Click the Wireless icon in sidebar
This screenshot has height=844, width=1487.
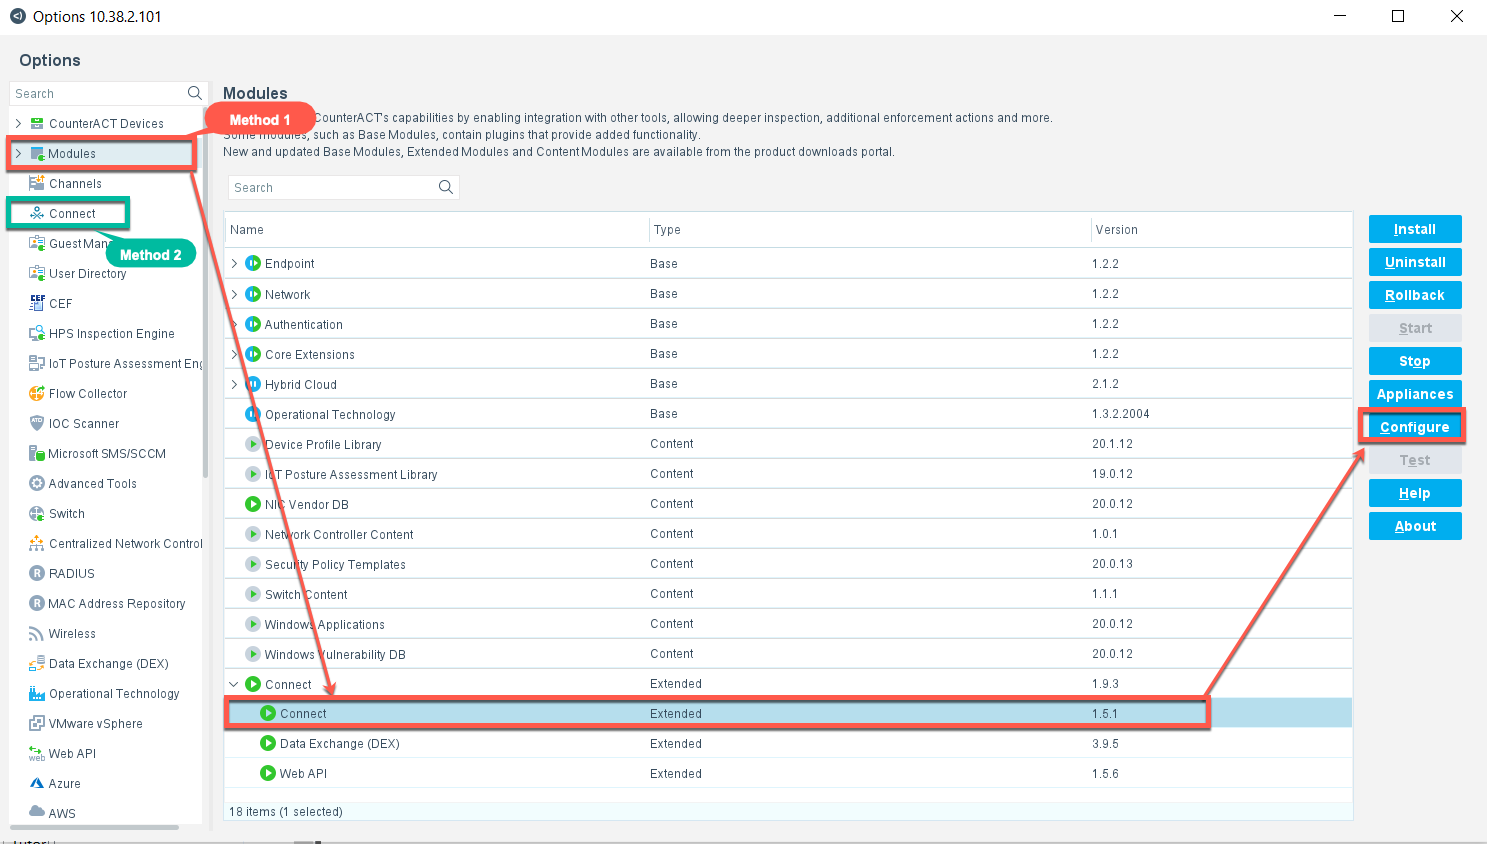tap(37, 634)
